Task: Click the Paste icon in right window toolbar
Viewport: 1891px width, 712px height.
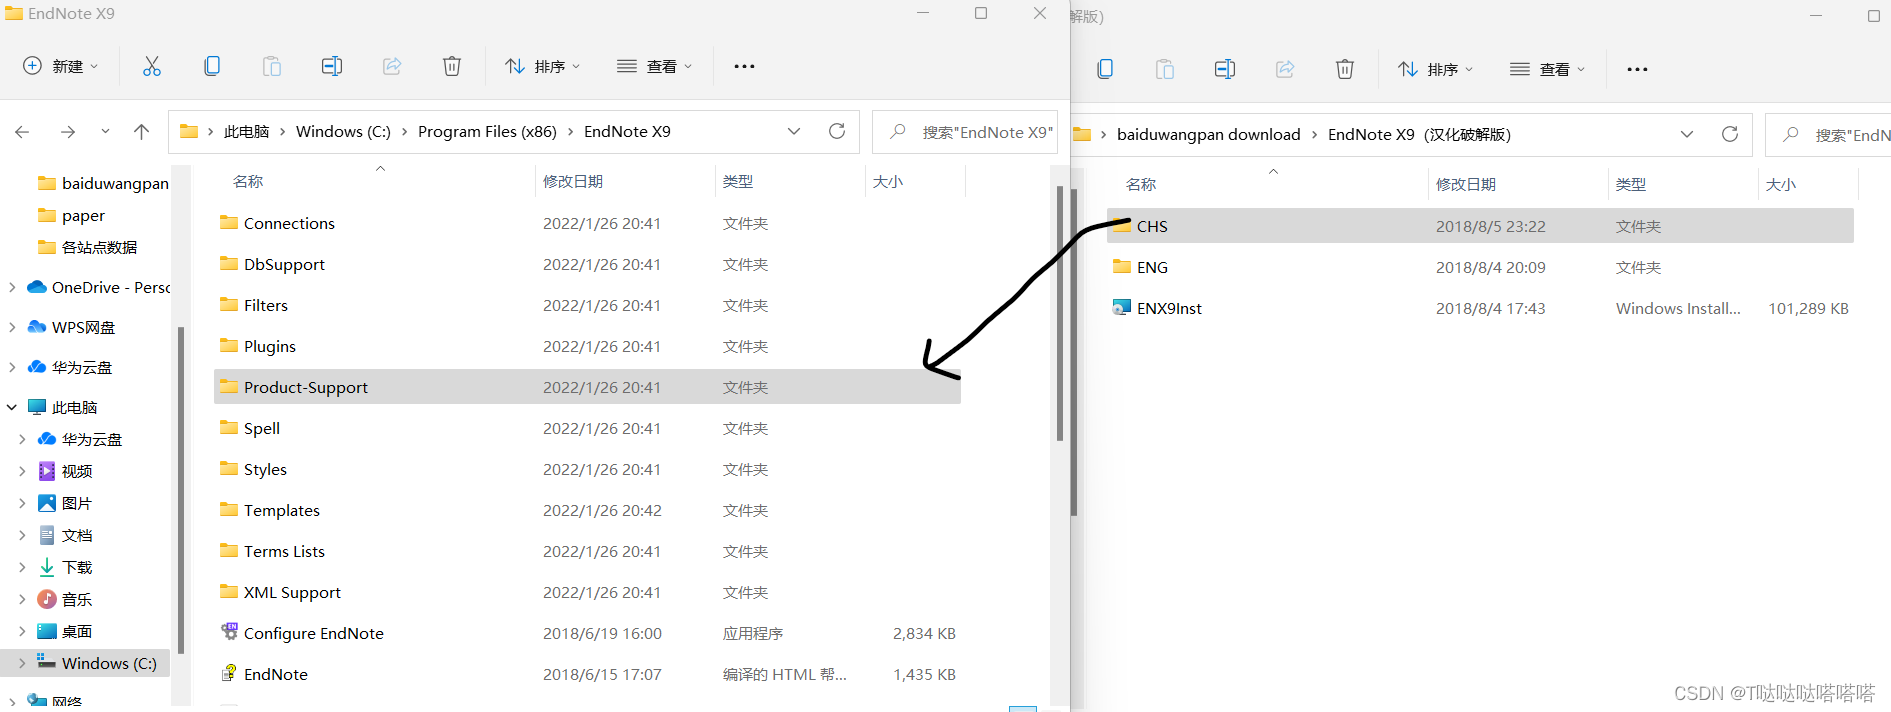Action: [1165, 69]
